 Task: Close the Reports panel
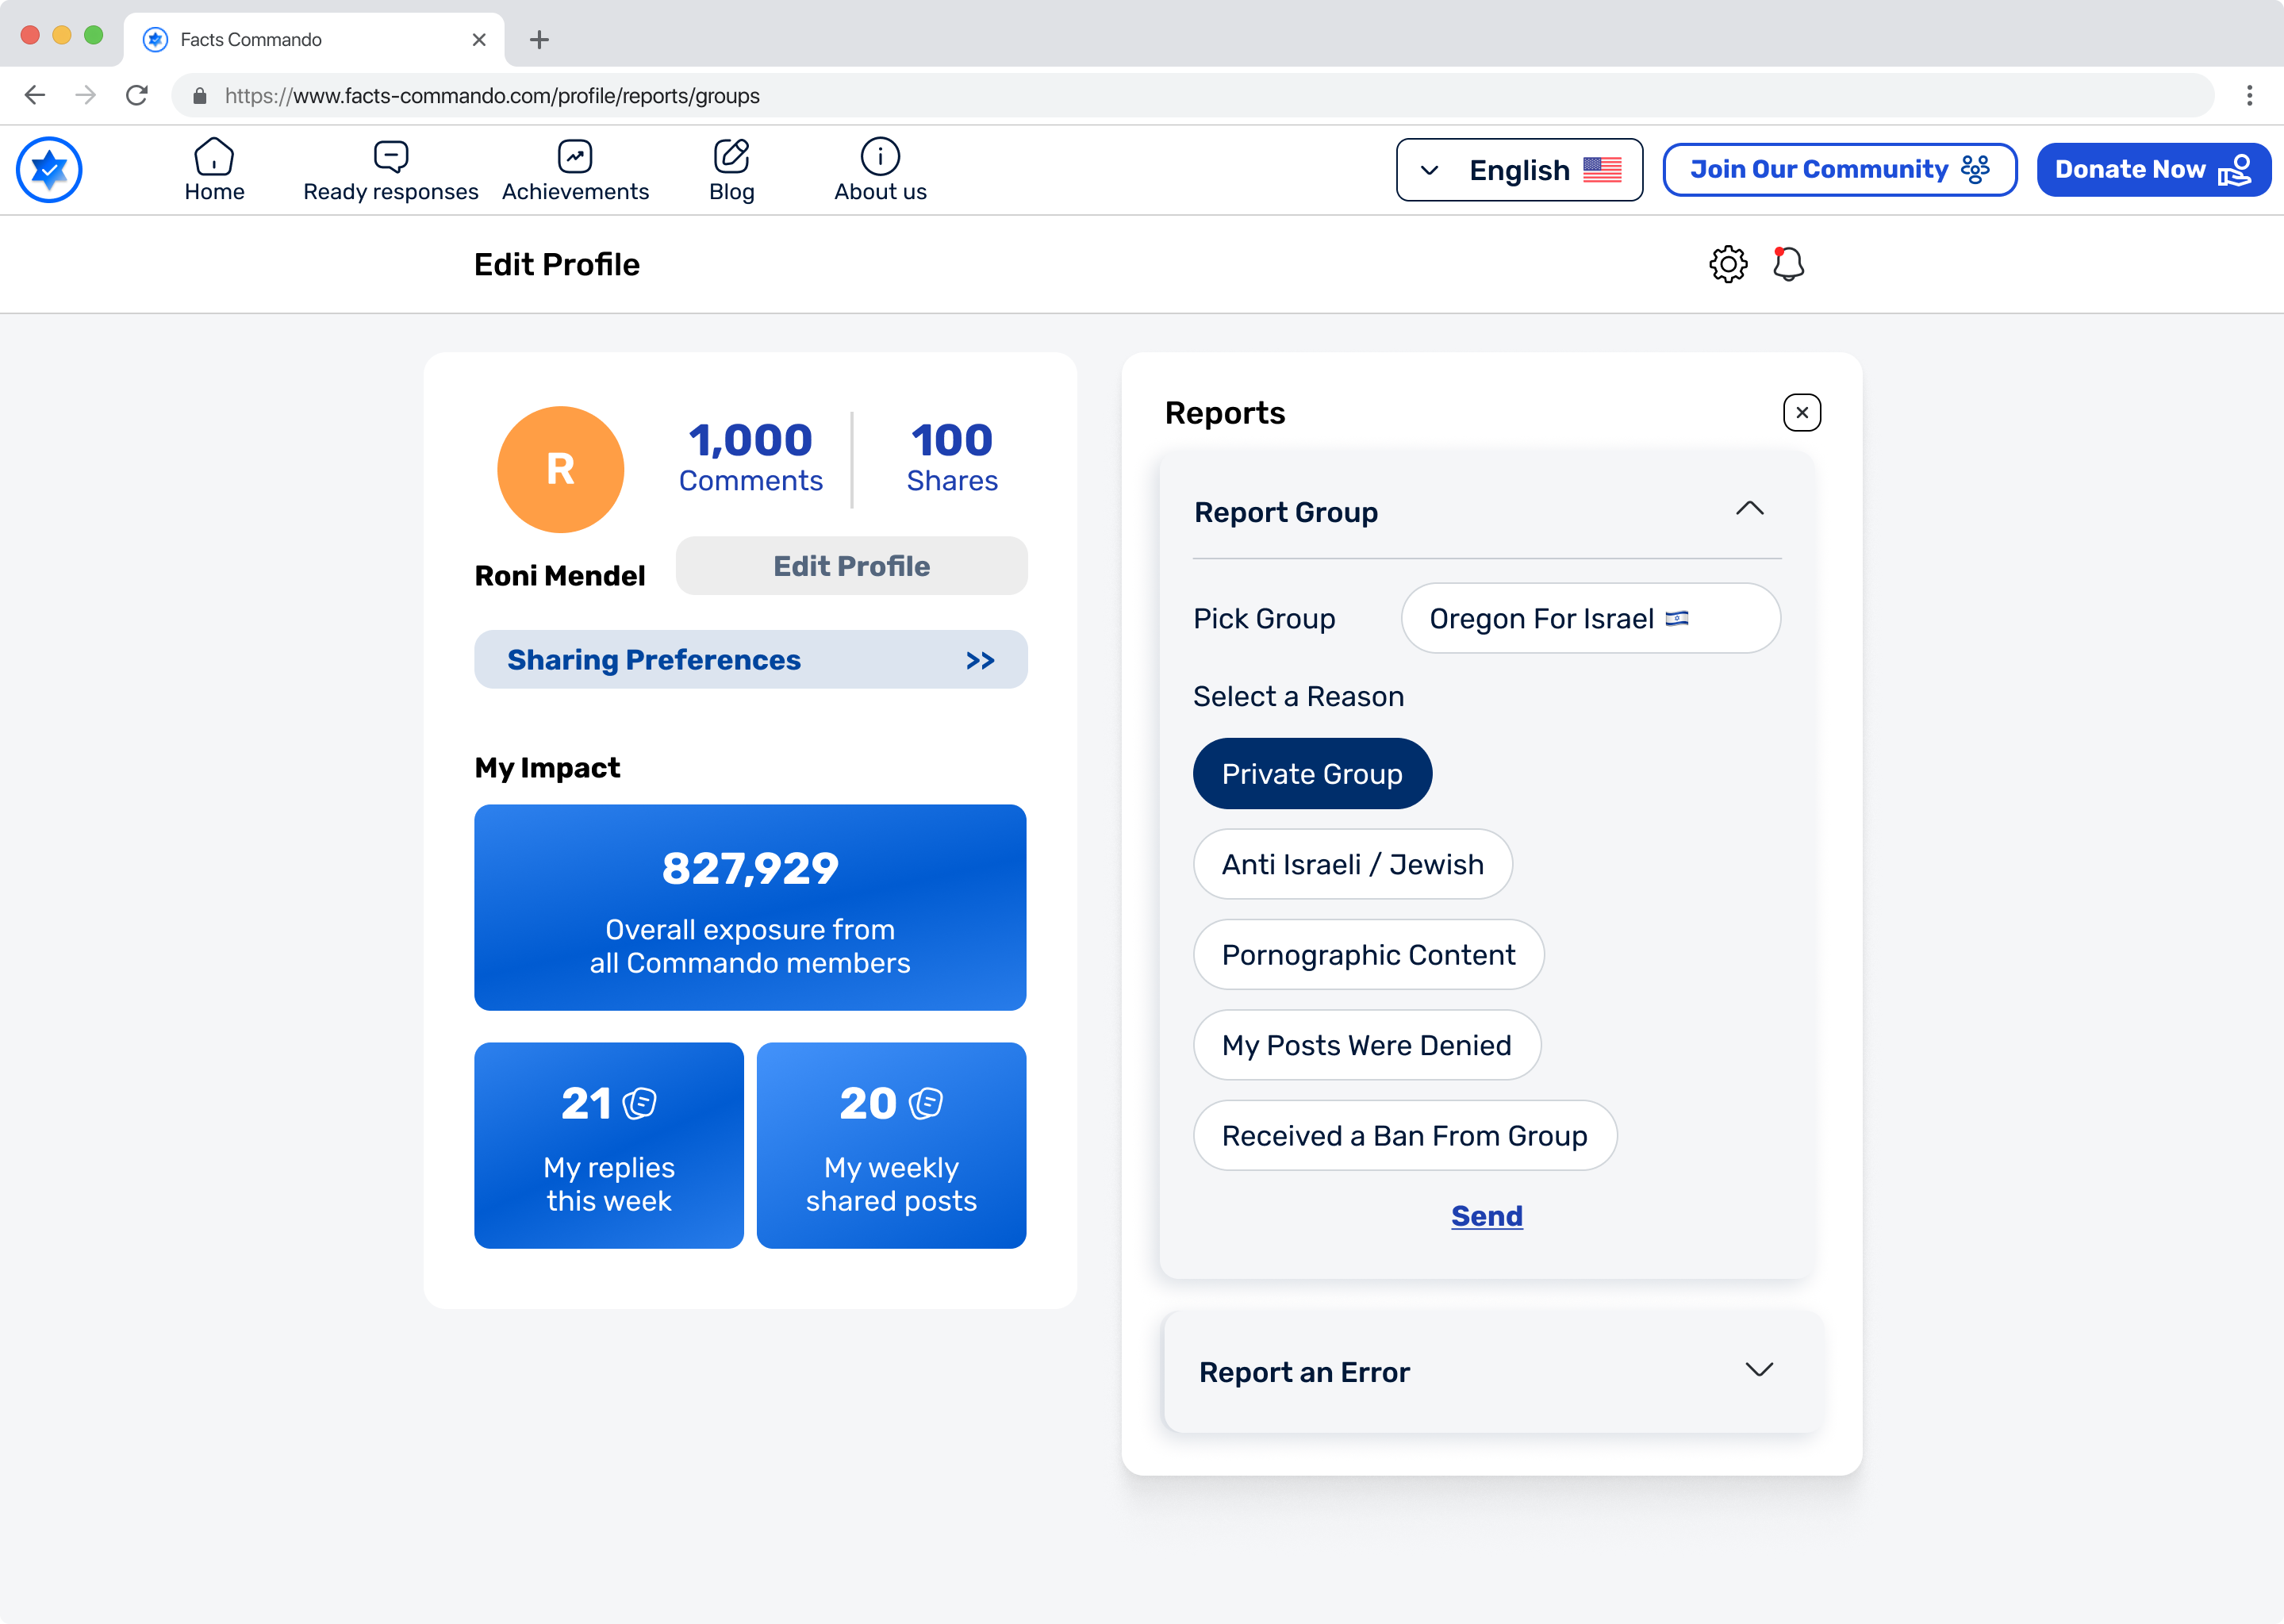point(1802,413)
